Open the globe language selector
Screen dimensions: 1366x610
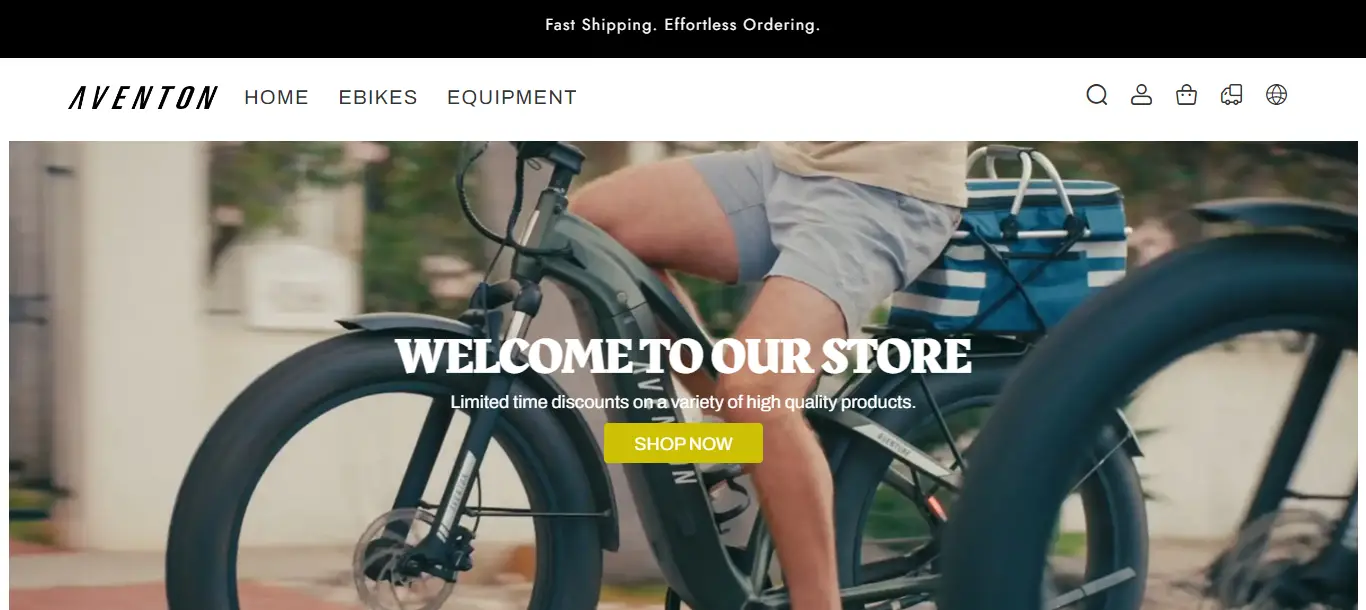(x=1276, y=95)
